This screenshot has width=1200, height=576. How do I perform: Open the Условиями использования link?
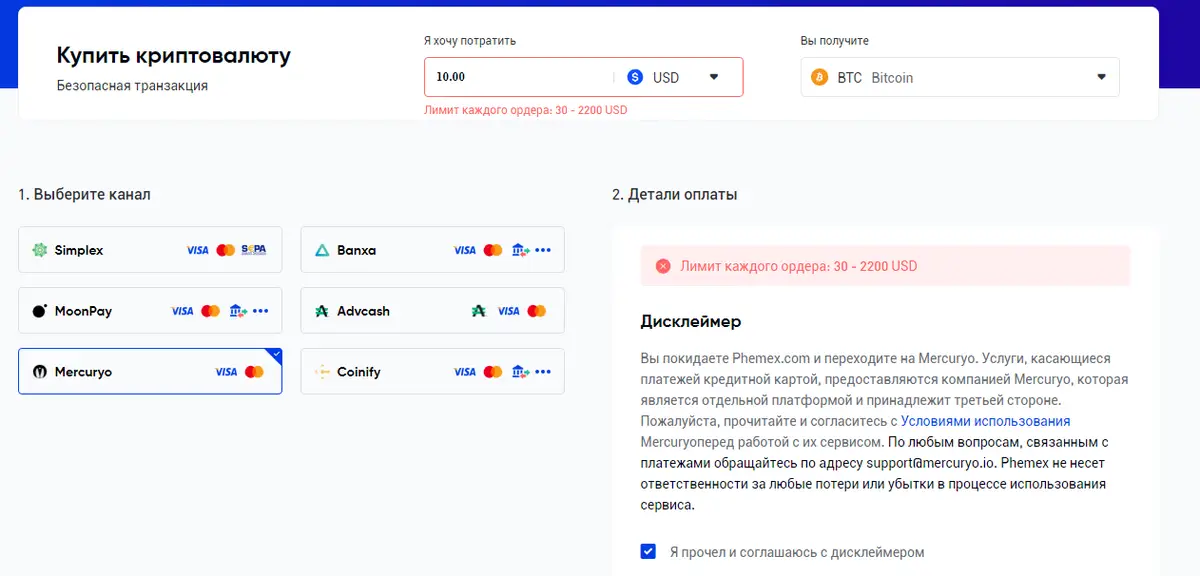(986, 421)
